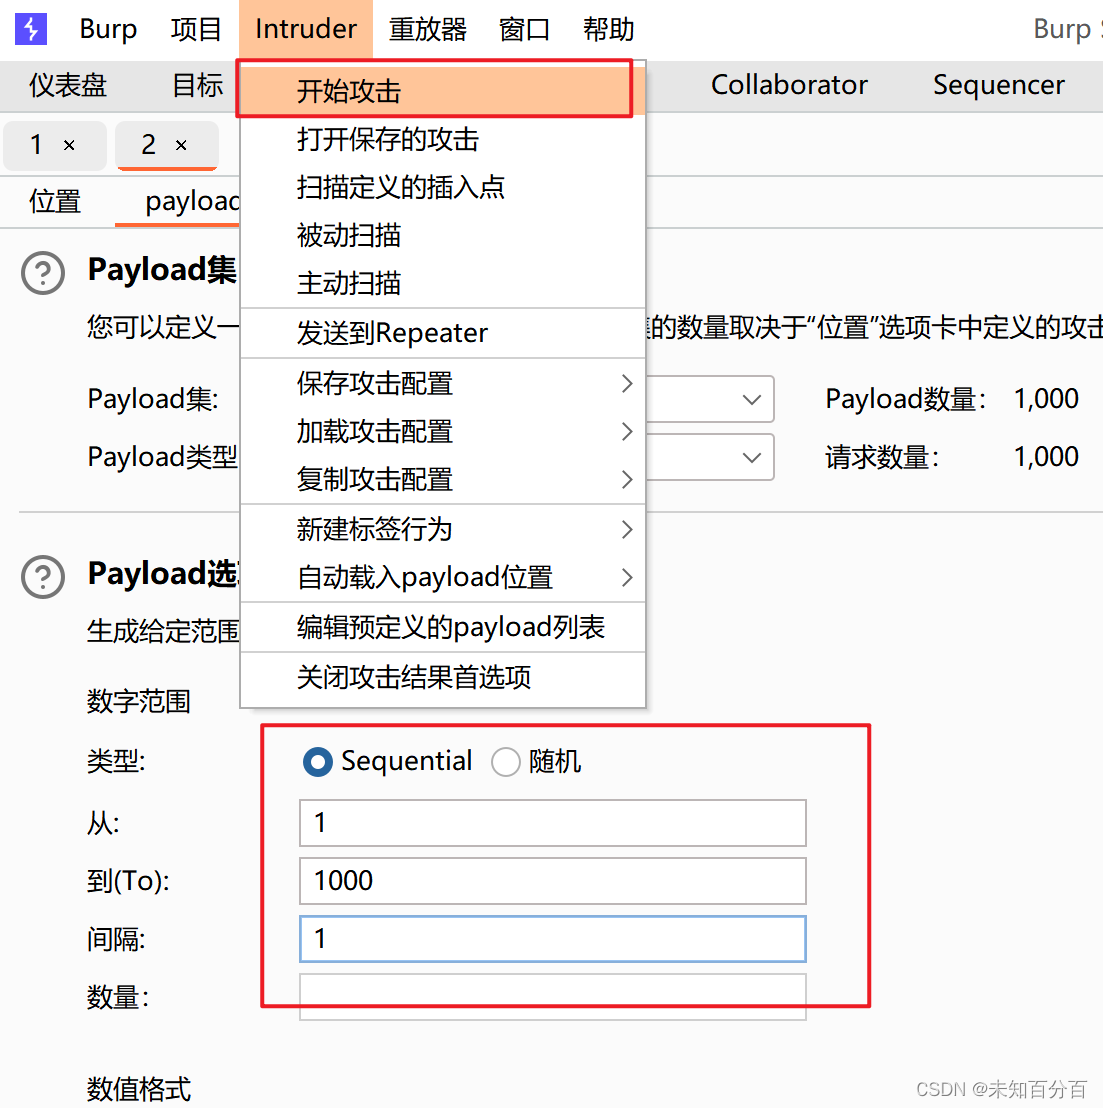Choose 关闭攻击结果首选项 menu entry

coord(443,677)
